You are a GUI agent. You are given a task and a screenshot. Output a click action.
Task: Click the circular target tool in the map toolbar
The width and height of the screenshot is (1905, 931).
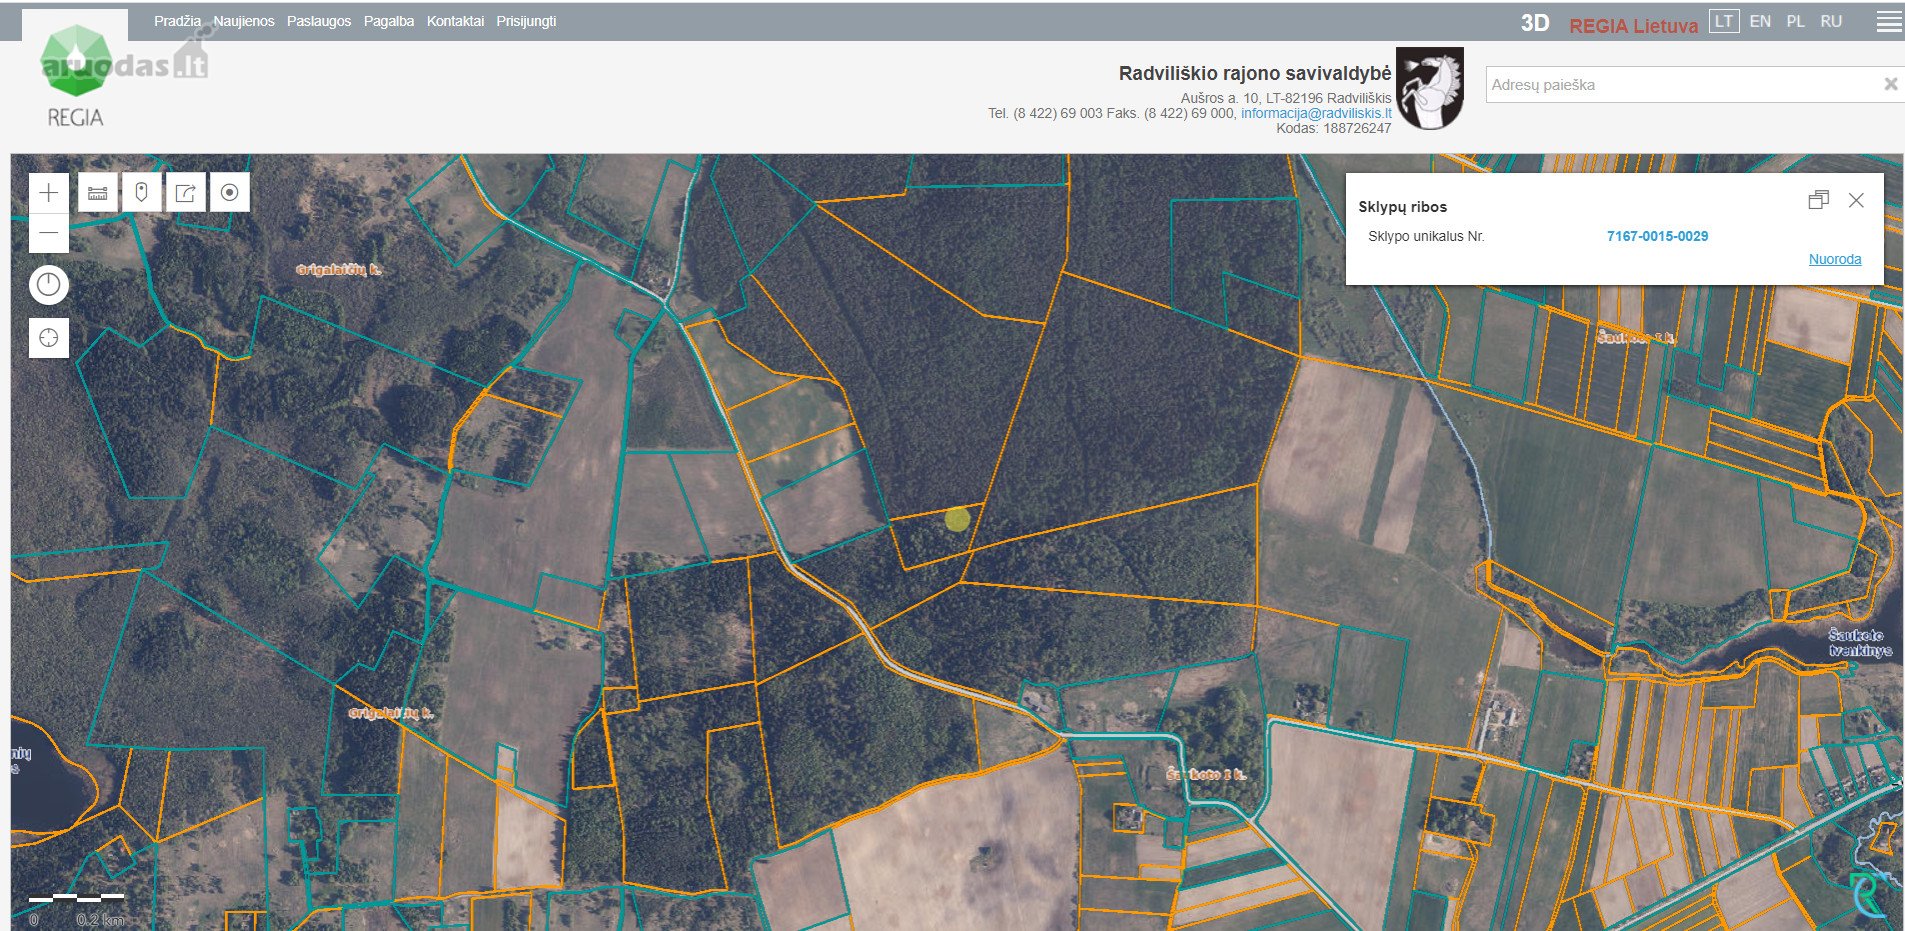[230, 193]
